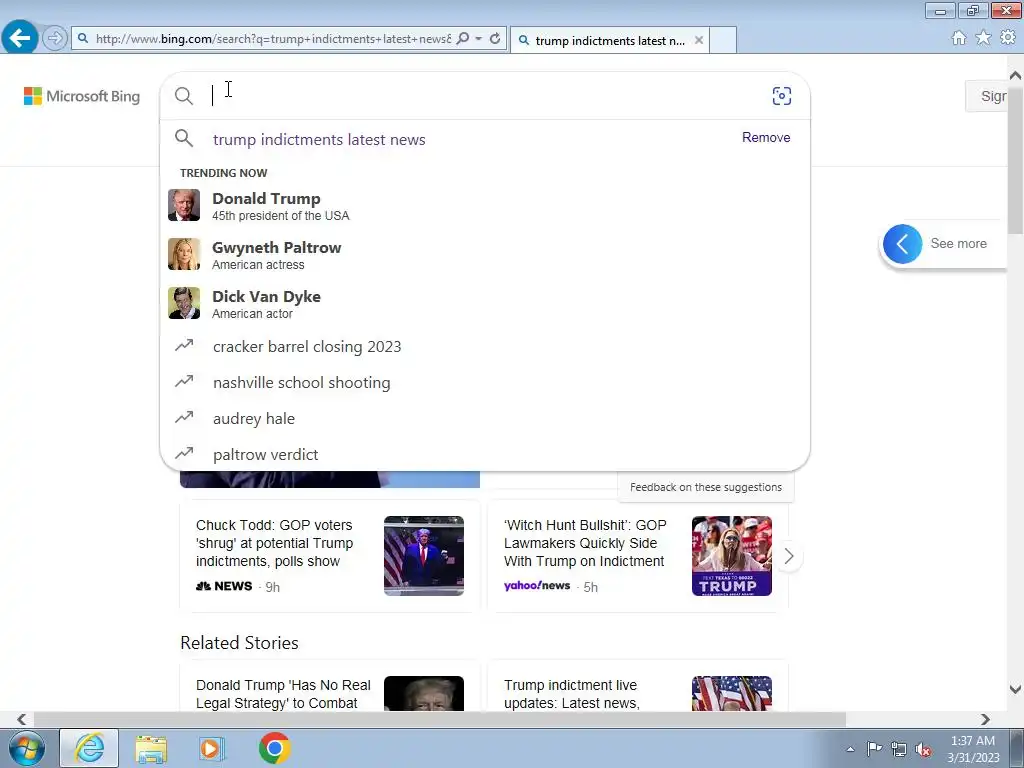1024x768 pixels.
Task: Click the Internet Explorer forward arrow button
Action: tap(55, 39)
